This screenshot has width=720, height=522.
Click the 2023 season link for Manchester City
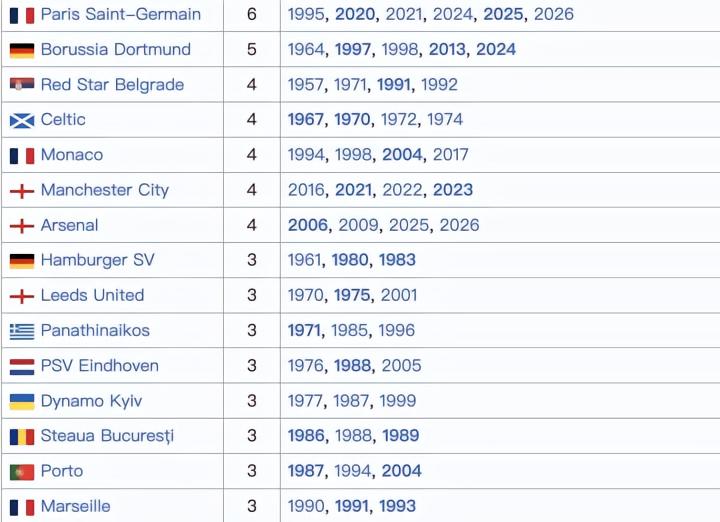click(453, 190)
